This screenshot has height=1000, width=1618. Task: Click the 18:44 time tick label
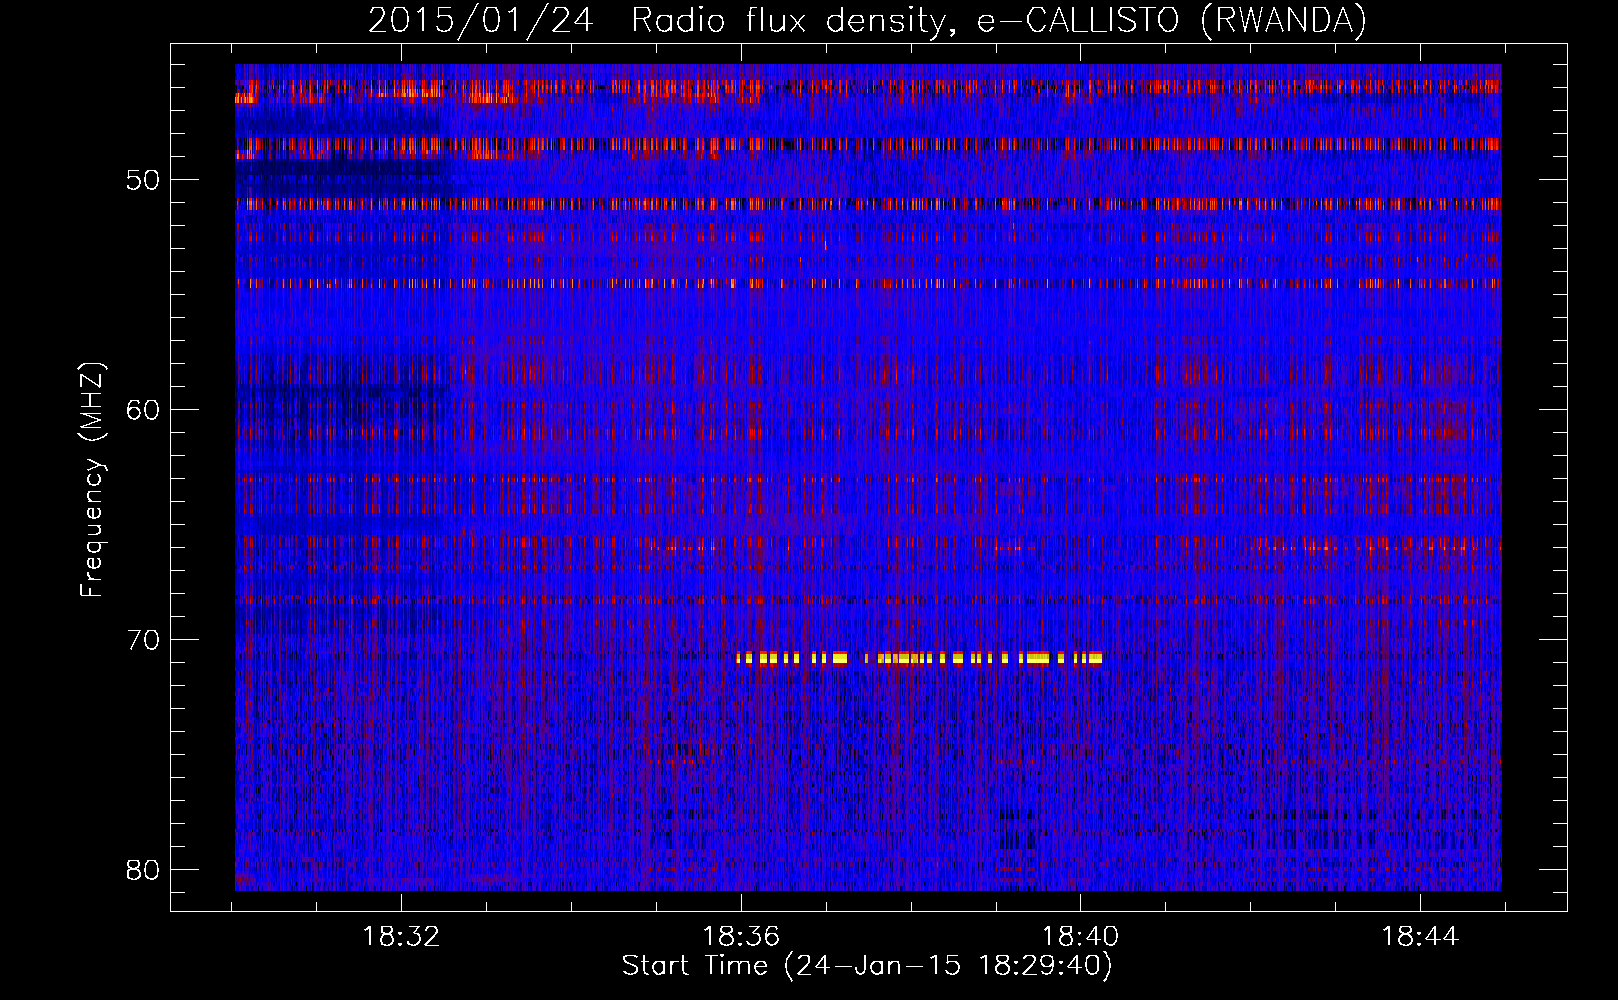1420,937
